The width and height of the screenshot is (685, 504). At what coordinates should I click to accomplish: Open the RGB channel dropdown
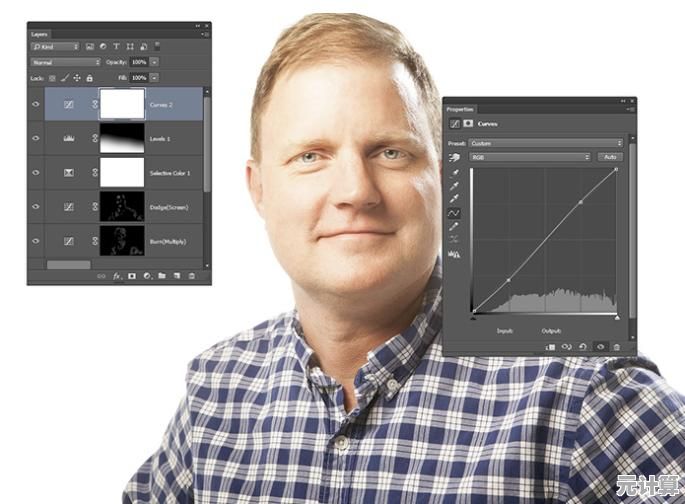coord(530,157)
